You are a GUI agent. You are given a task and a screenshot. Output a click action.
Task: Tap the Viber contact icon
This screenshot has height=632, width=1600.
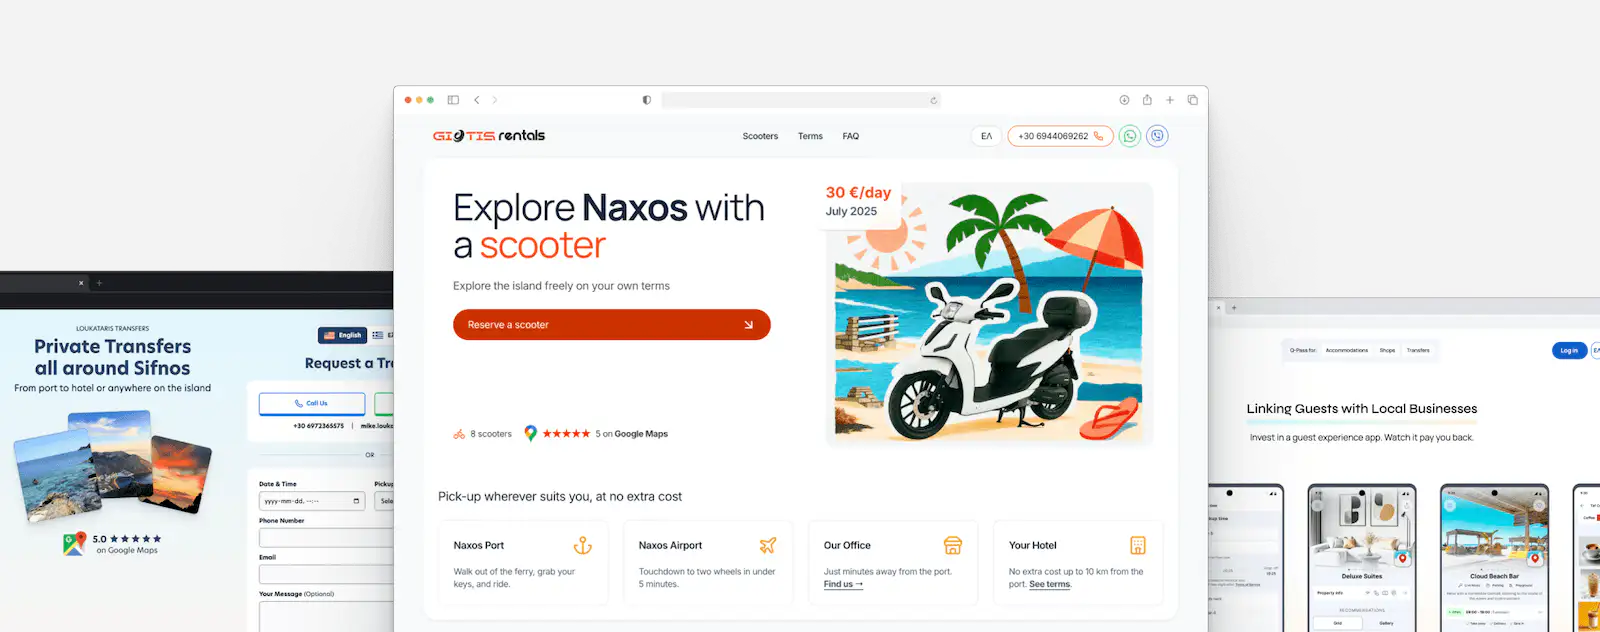(x=1157, y=136)
